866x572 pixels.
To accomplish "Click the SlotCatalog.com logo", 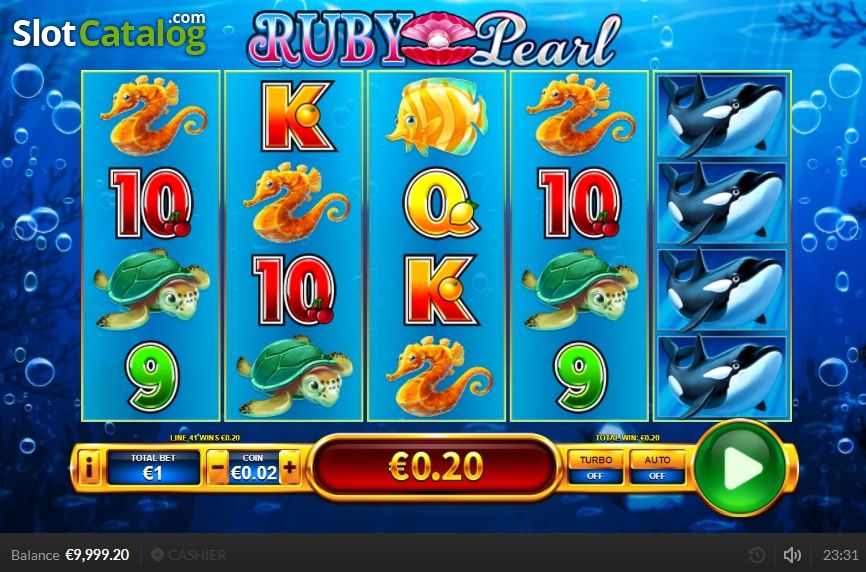I will [x=110, y=33].
